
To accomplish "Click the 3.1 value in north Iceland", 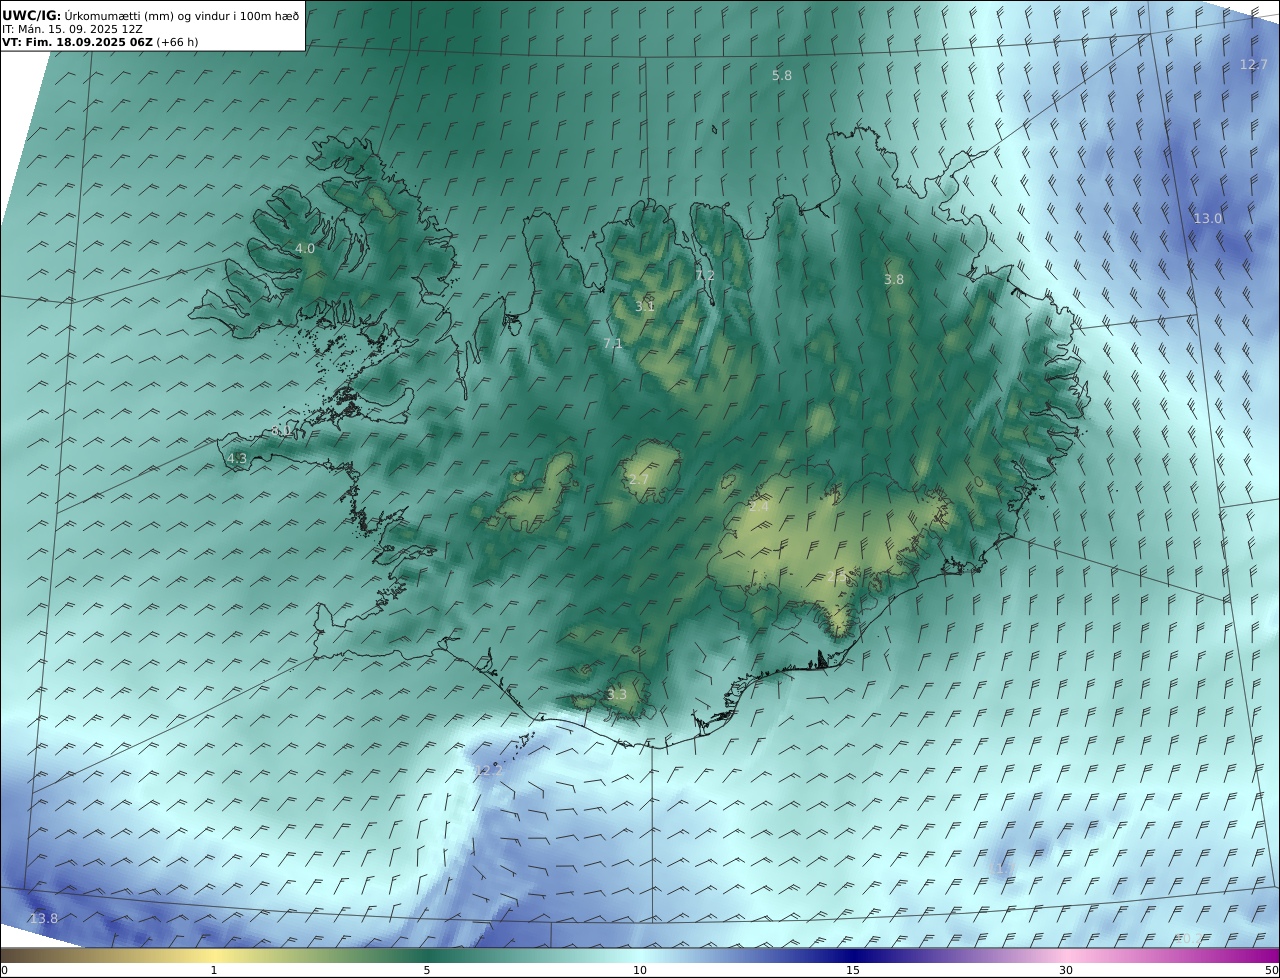I will (645, 307).
